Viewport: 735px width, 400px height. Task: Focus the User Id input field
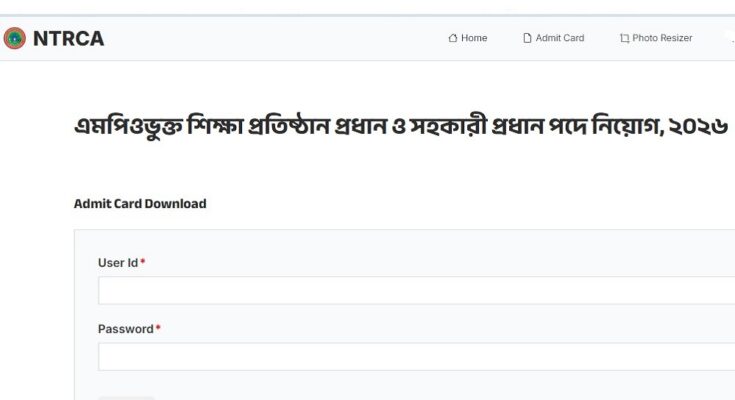click(416, 290)
